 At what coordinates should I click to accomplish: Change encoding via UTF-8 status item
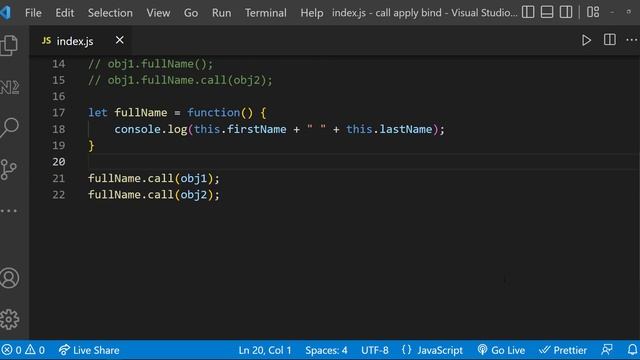tap(375, 350)
